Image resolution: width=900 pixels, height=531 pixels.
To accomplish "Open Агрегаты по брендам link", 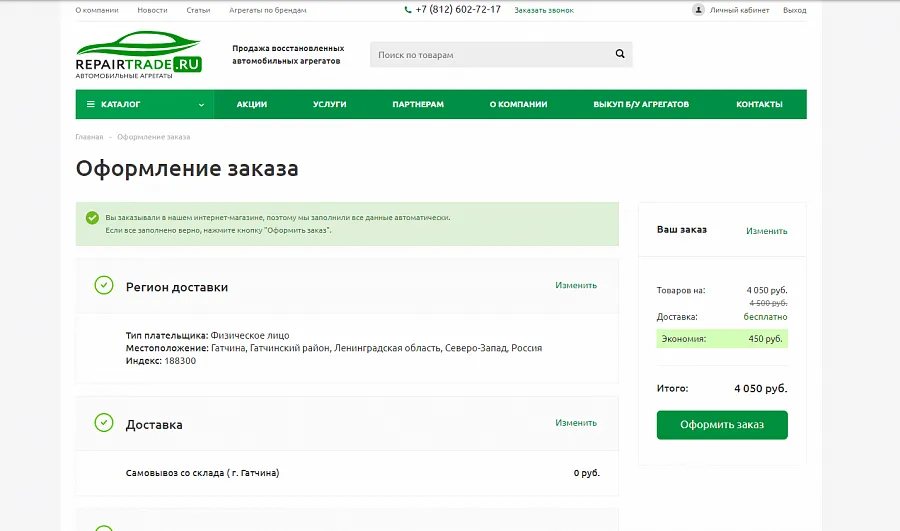I will coord(267,10).
